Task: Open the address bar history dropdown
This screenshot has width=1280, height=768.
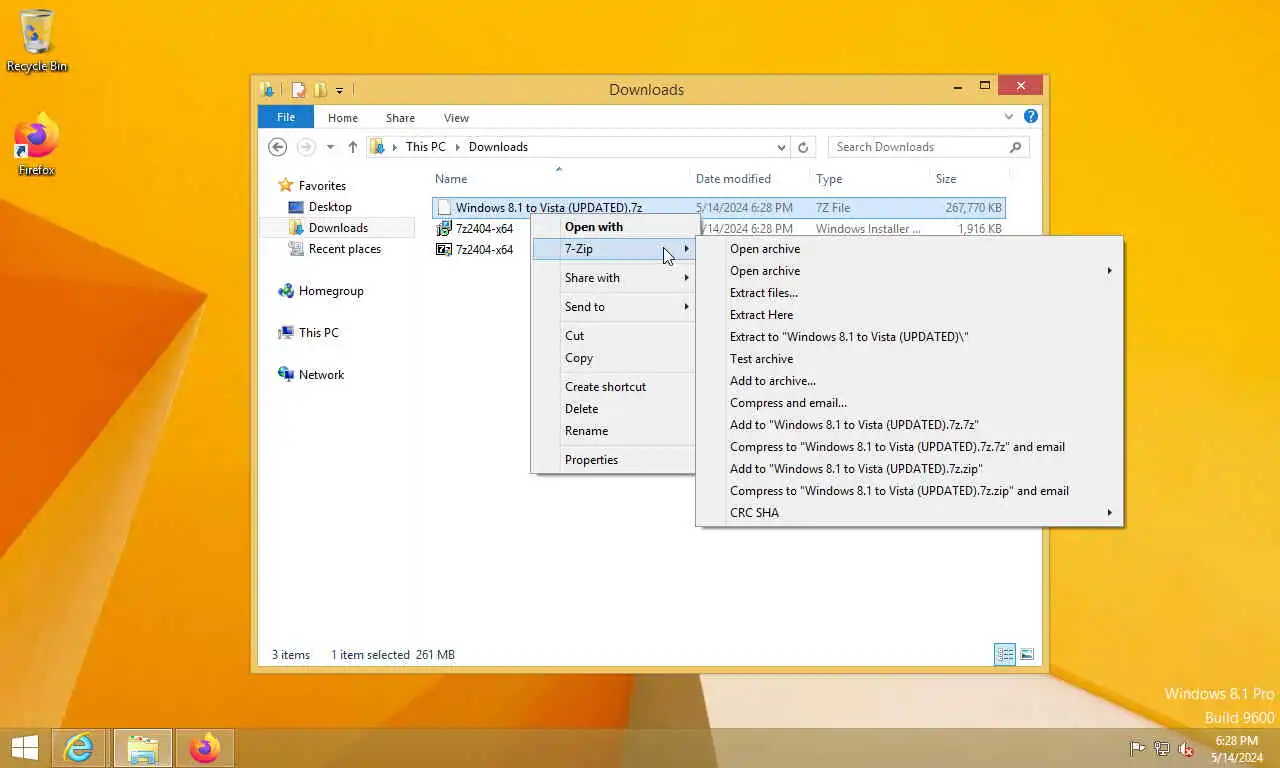Action: click(x=781, y=147)
